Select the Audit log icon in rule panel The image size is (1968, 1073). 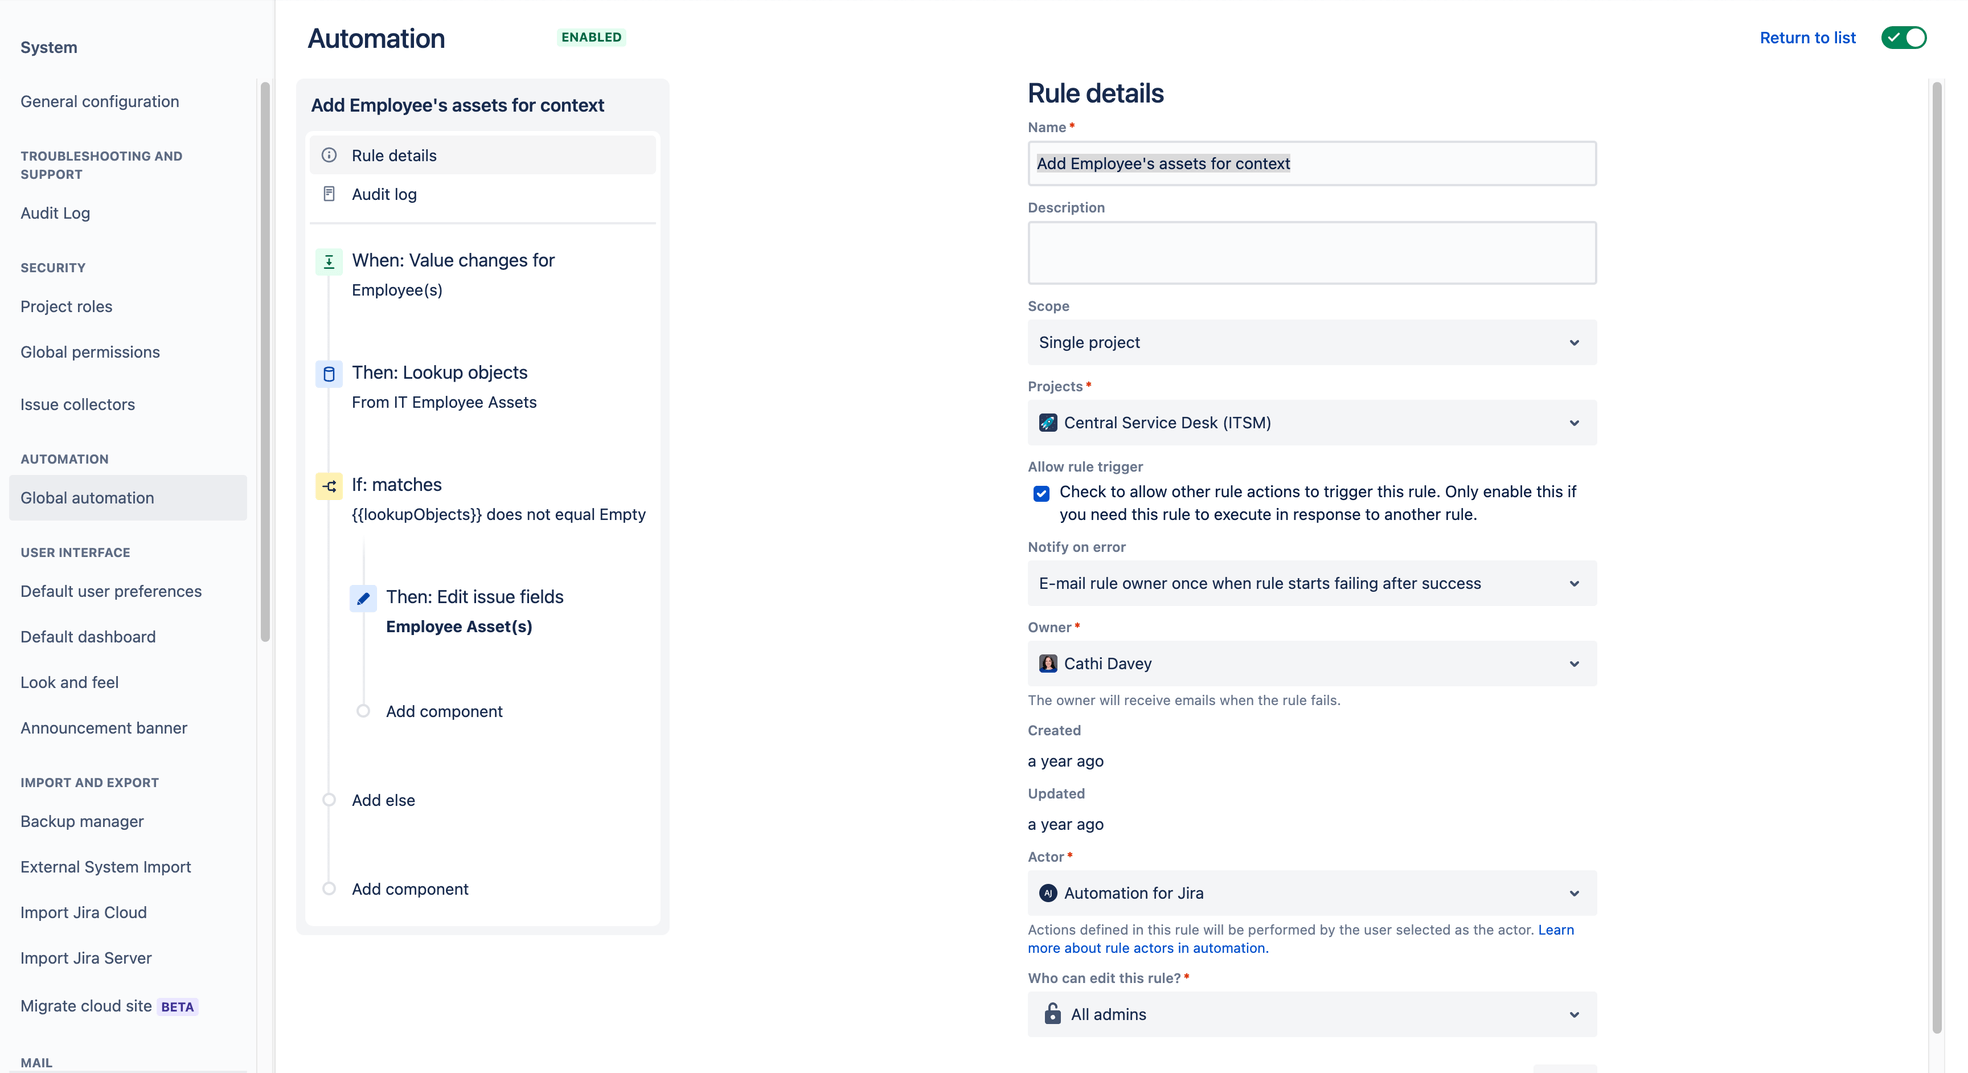[329, 193]
